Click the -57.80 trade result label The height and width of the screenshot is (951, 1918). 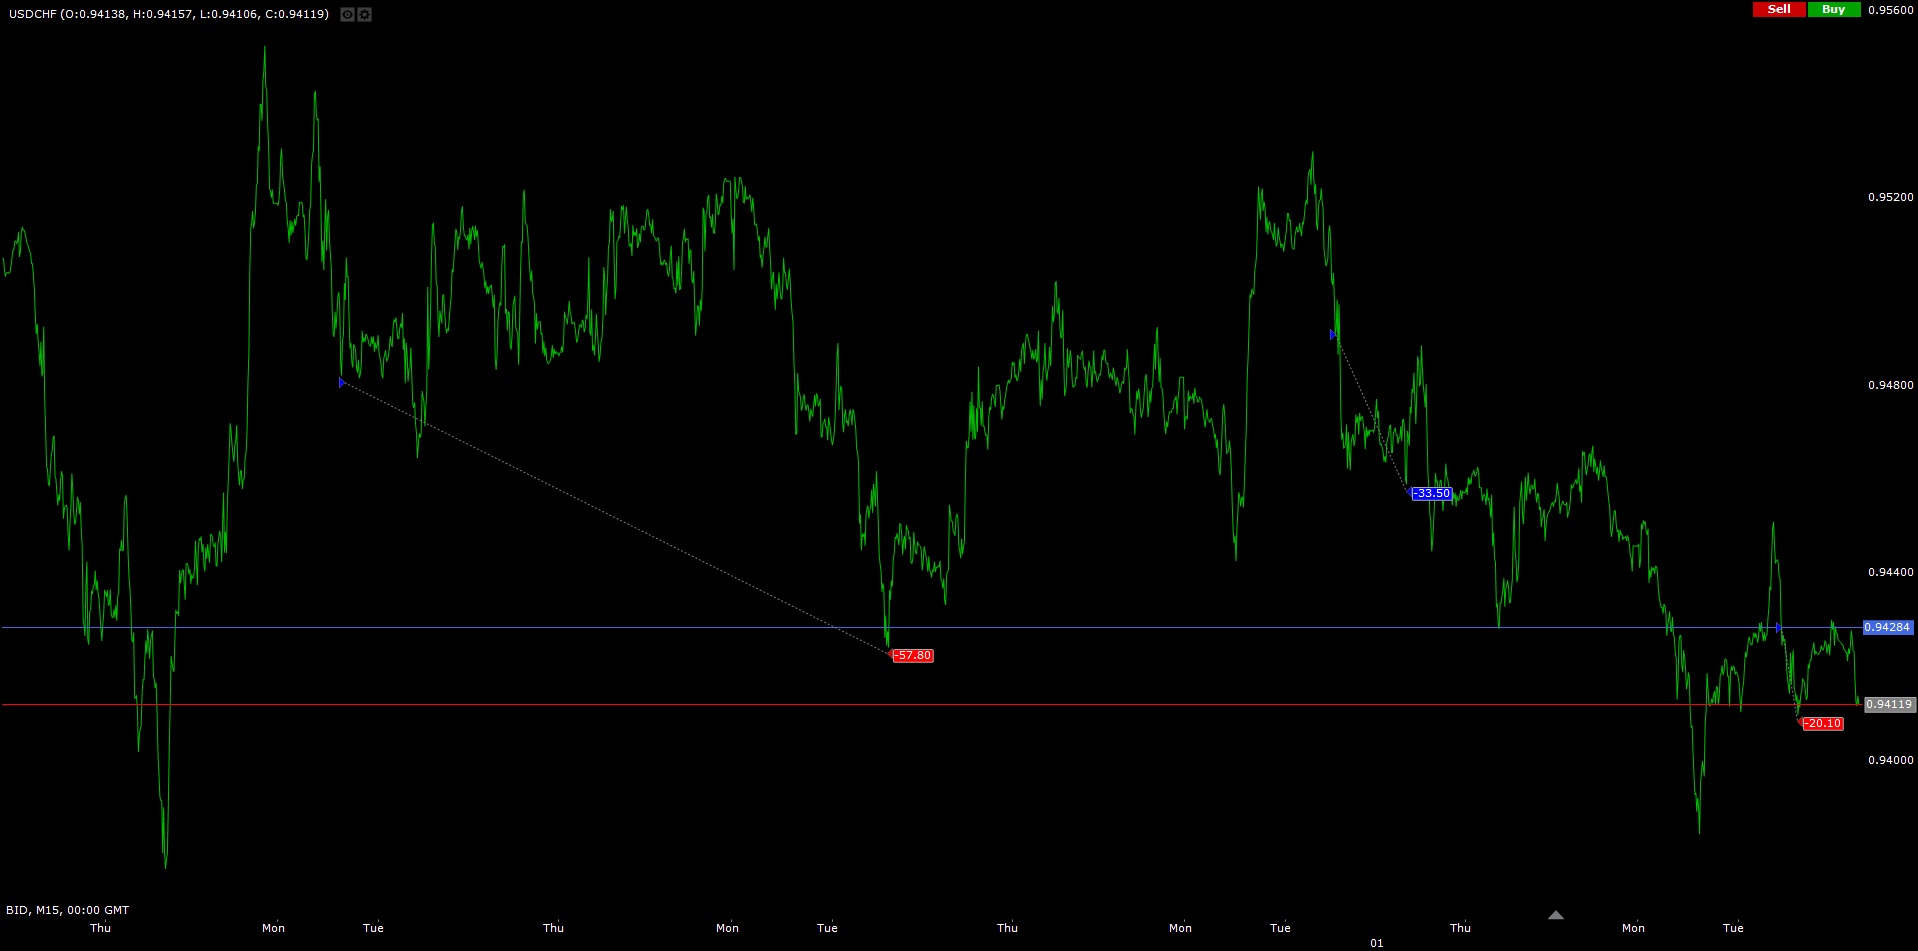[913, 656]
